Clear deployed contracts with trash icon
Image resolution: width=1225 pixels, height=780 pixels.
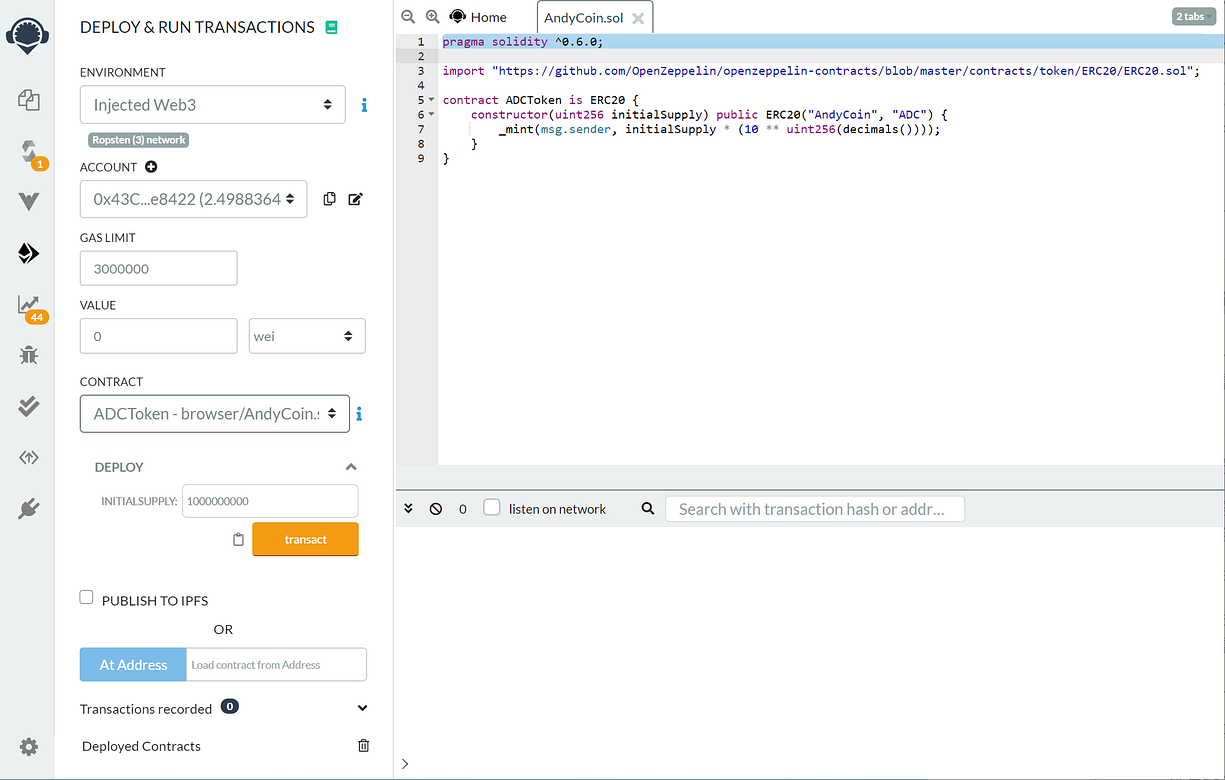[364, 746]
